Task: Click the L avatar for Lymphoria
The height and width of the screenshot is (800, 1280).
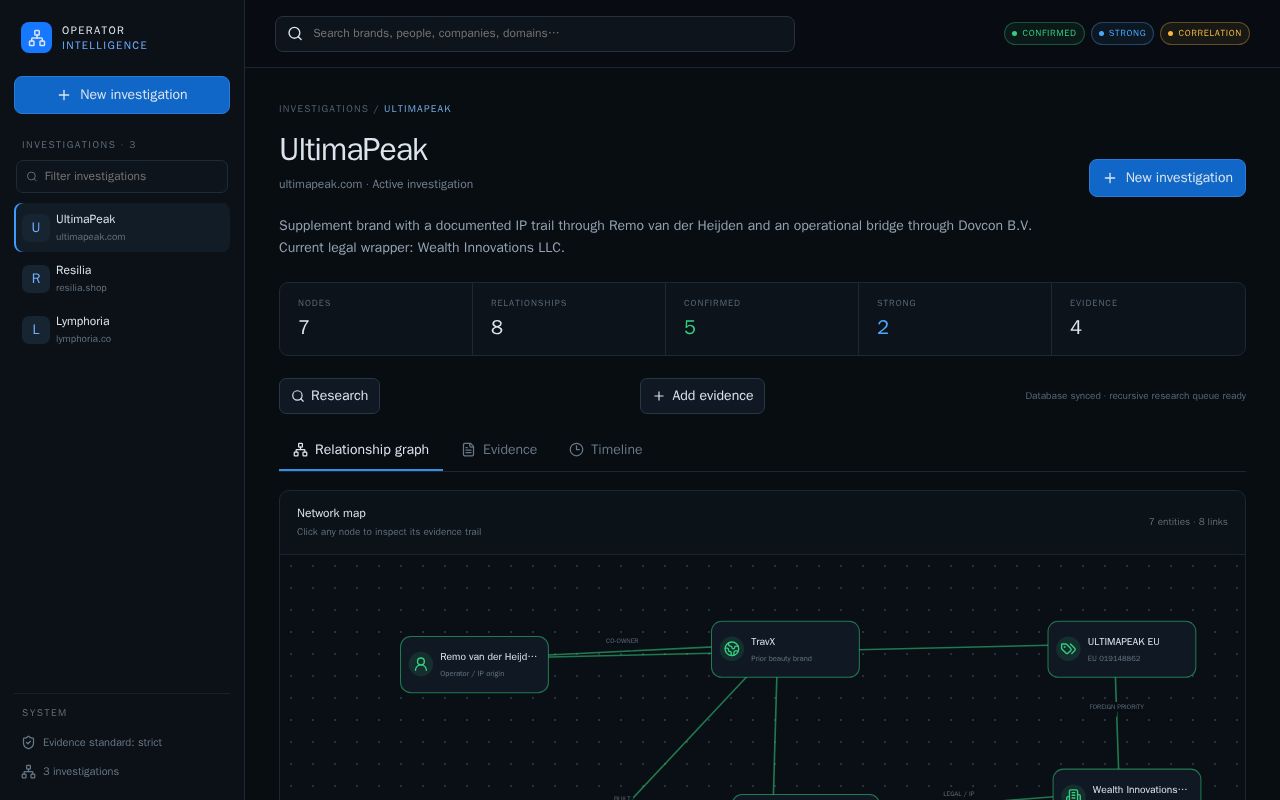Action: click(x=36, y=330)
